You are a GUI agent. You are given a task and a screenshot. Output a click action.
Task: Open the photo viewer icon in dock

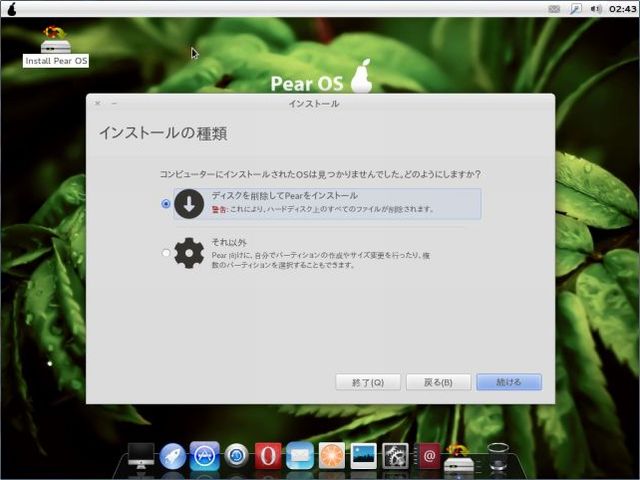pyautogui.click(x=364, y=456)
